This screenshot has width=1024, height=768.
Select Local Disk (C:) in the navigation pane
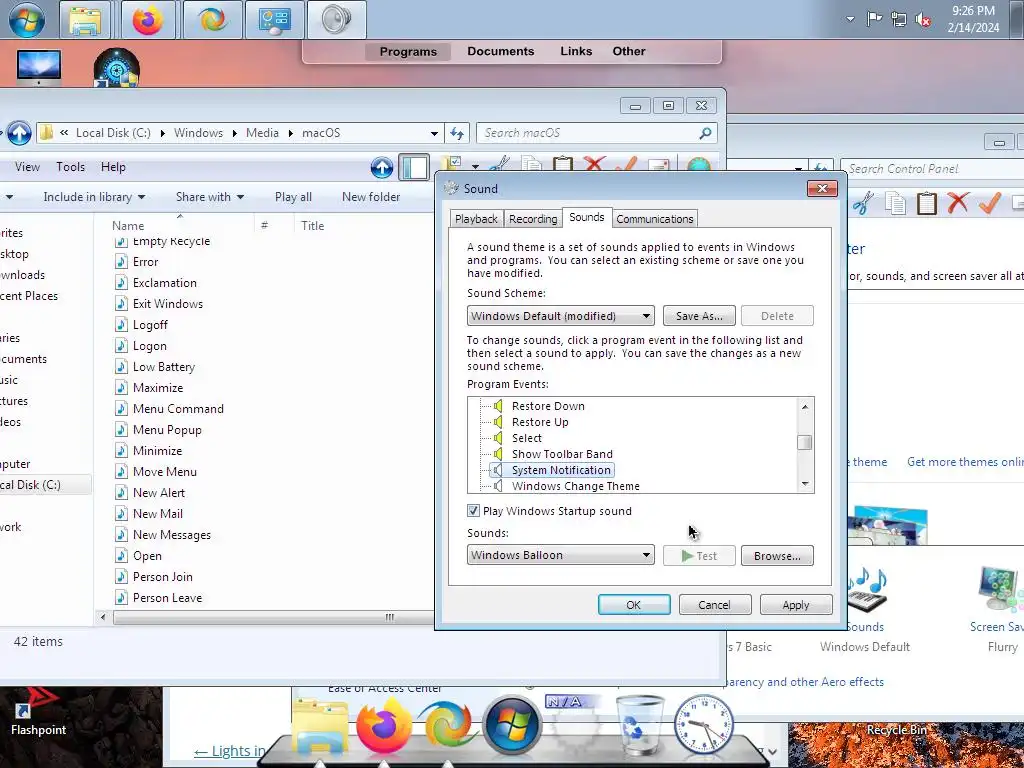(x=31, y=485)
